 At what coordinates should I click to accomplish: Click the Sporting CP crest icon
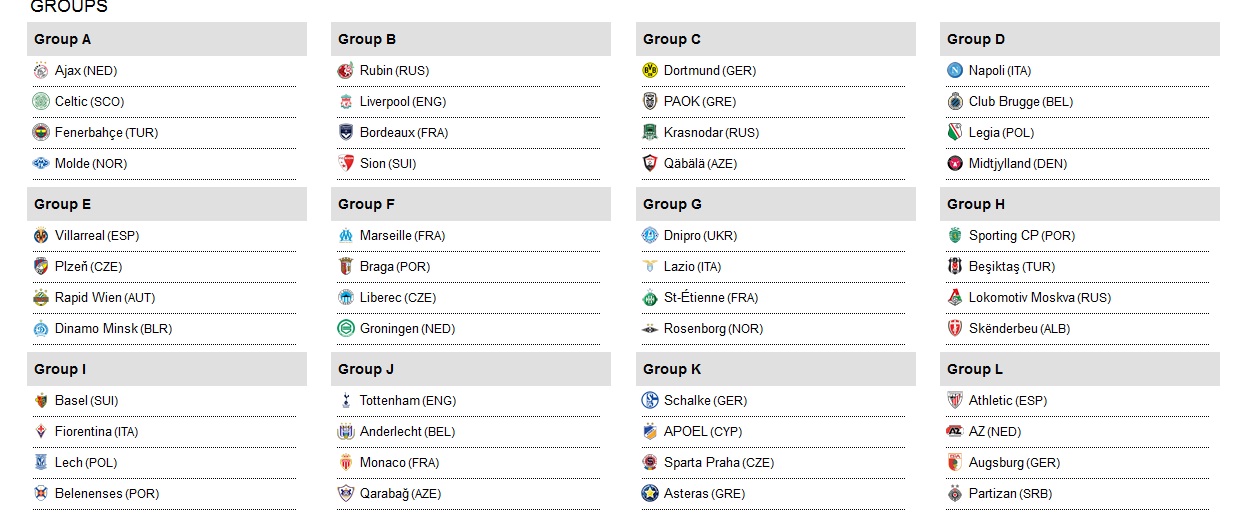coord(955,236)
